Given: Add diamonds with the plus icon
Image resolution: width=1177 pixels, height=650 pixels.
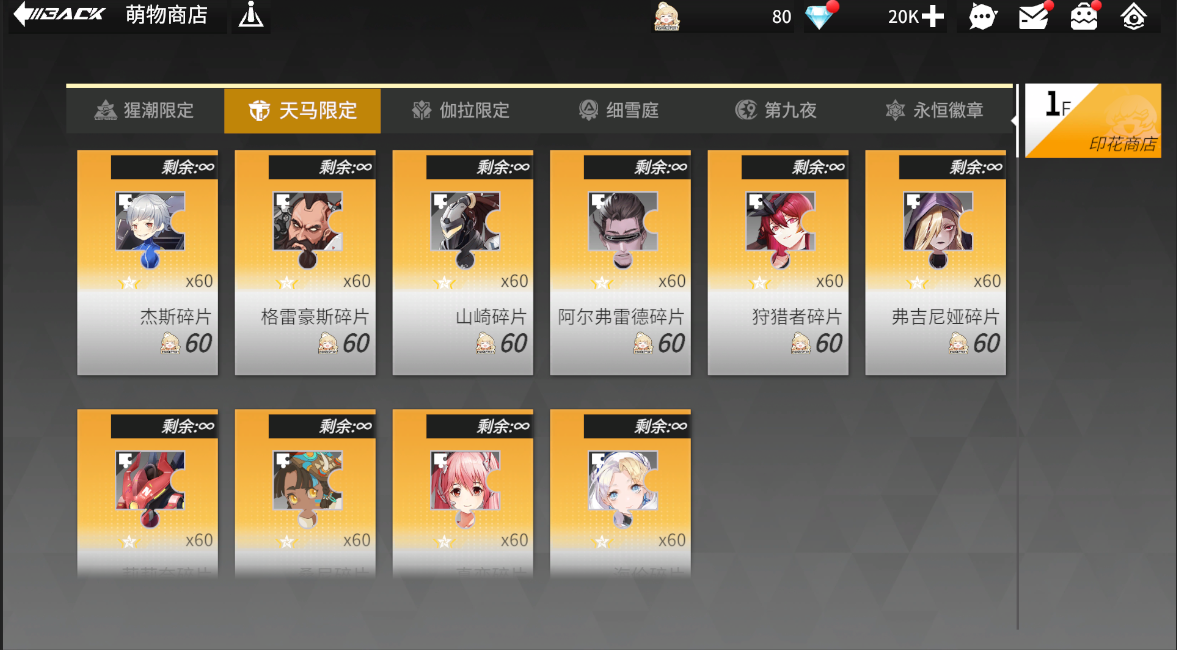Looking at the screenshot, I should click(932, 17).
